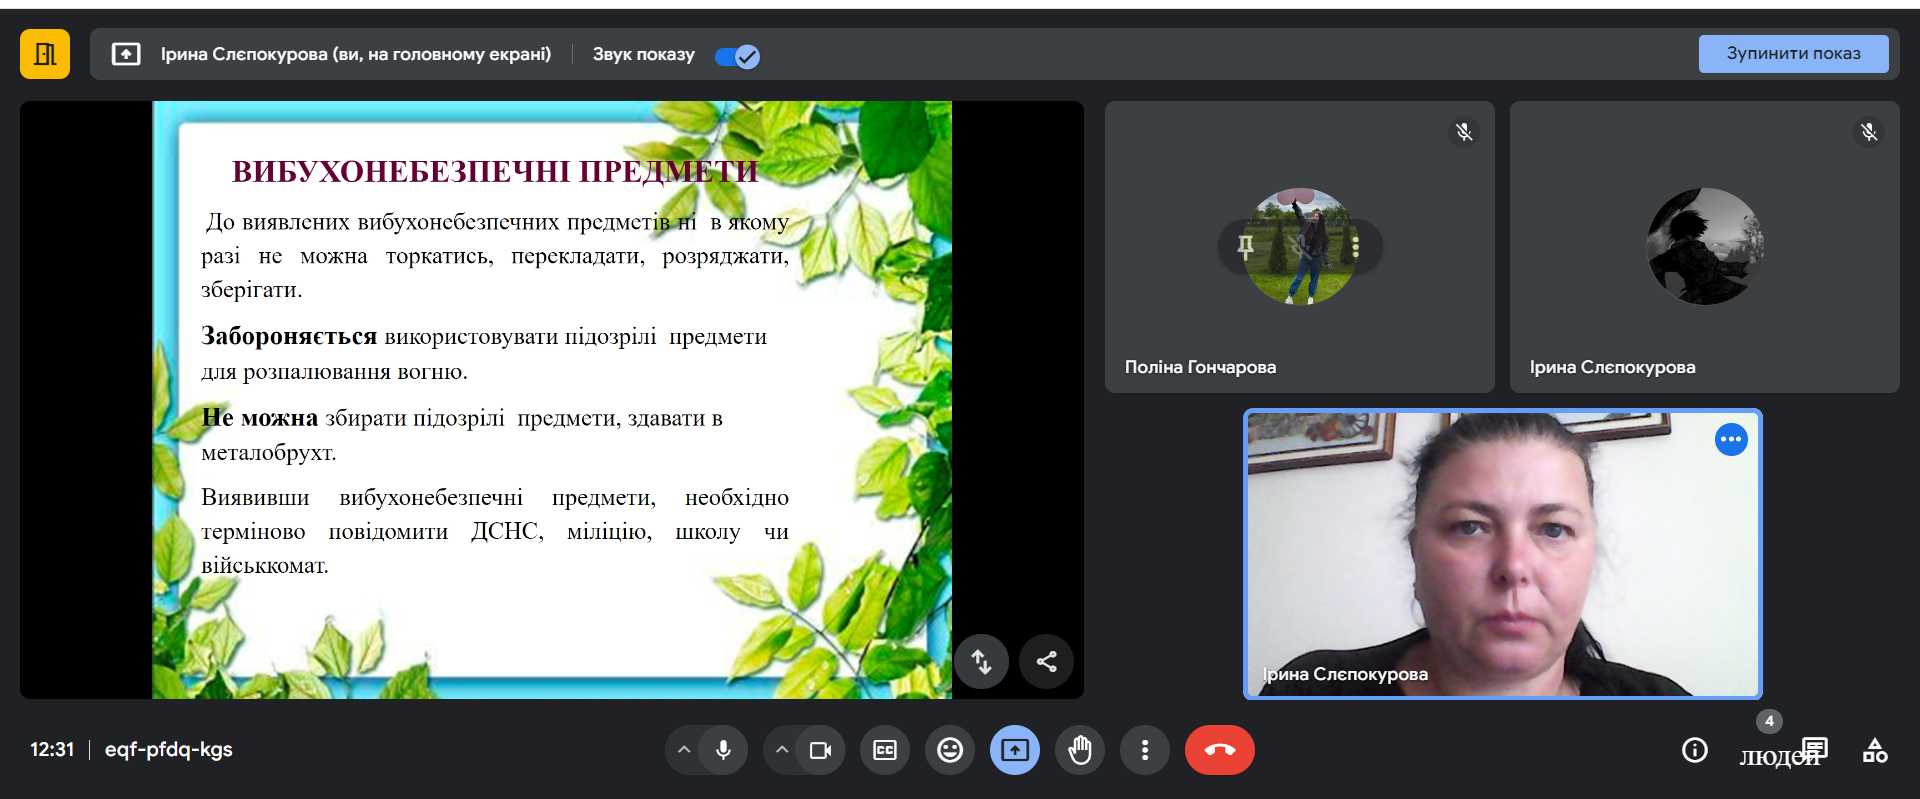Pin Поліна Гончарова's tile
This screenshot has width=1920, height=799.
tap(1245, 246)
